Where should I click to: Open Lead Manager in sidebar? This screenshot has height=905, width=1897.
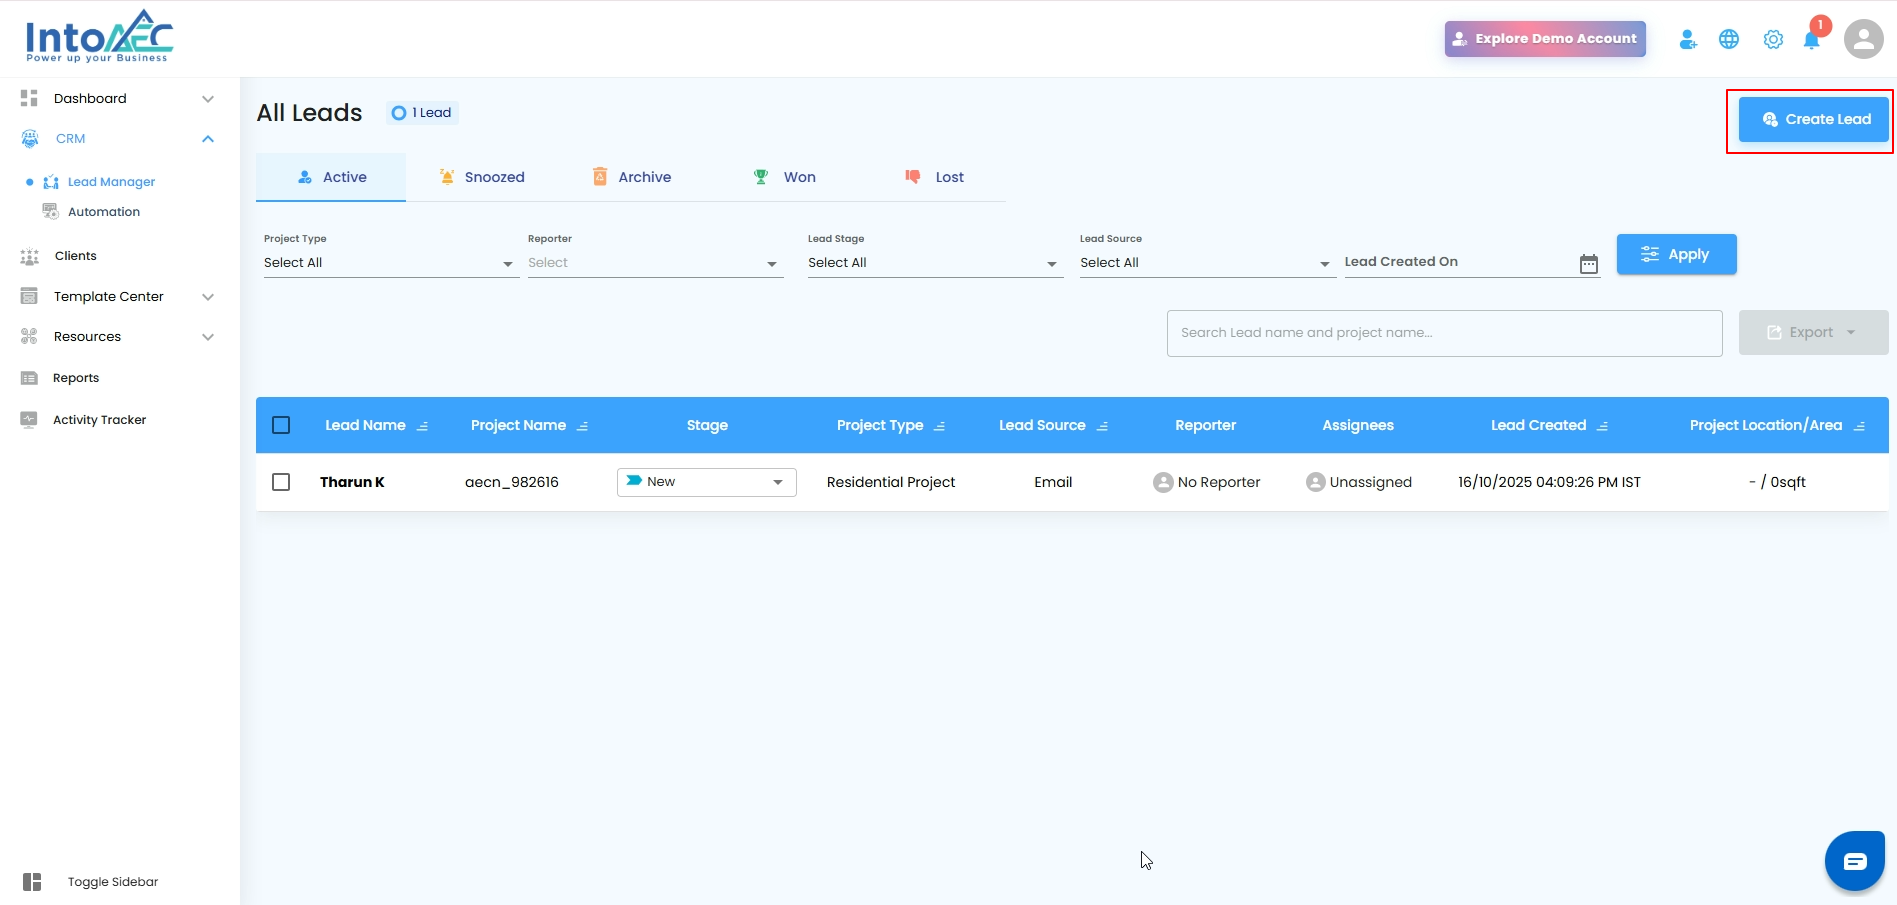pyautogui.click(x=111, y=182)
